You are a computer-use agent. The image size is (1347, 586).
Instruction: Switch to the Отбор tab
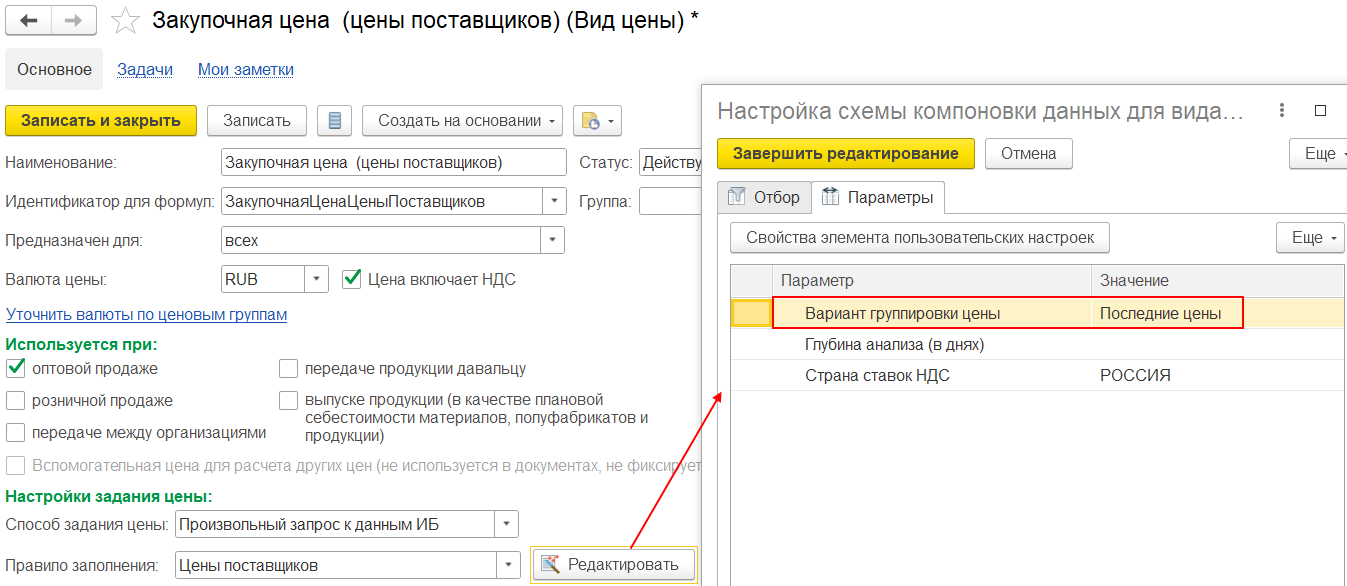pyautogui.click(x=764, y=197)
